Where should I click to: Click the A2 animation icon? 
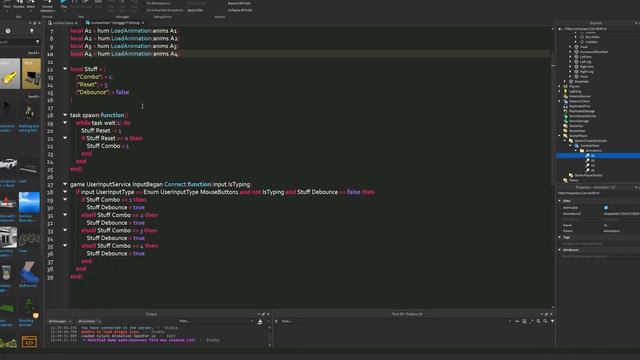click(x=588, y=160)
